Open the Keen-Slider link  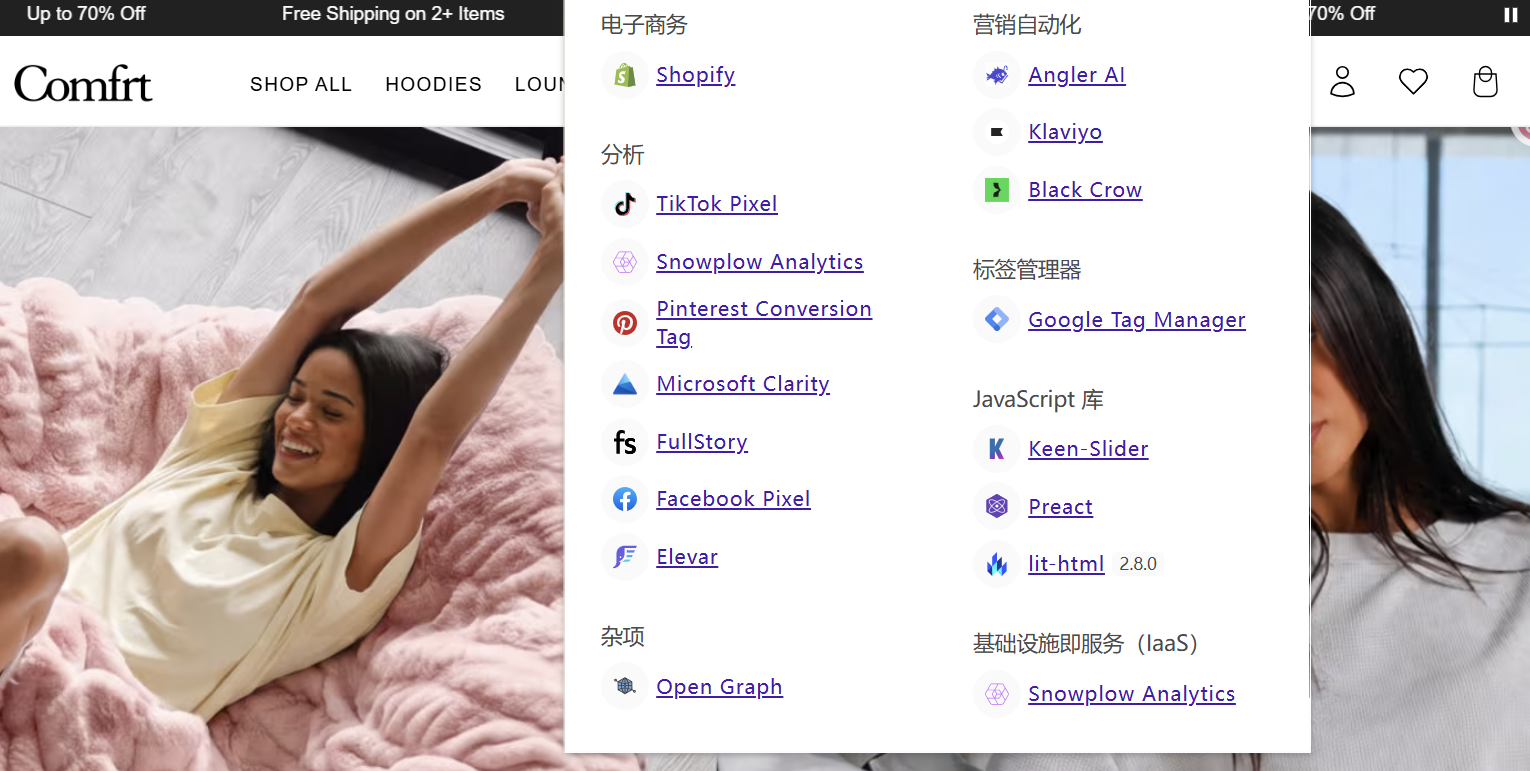1088,449
